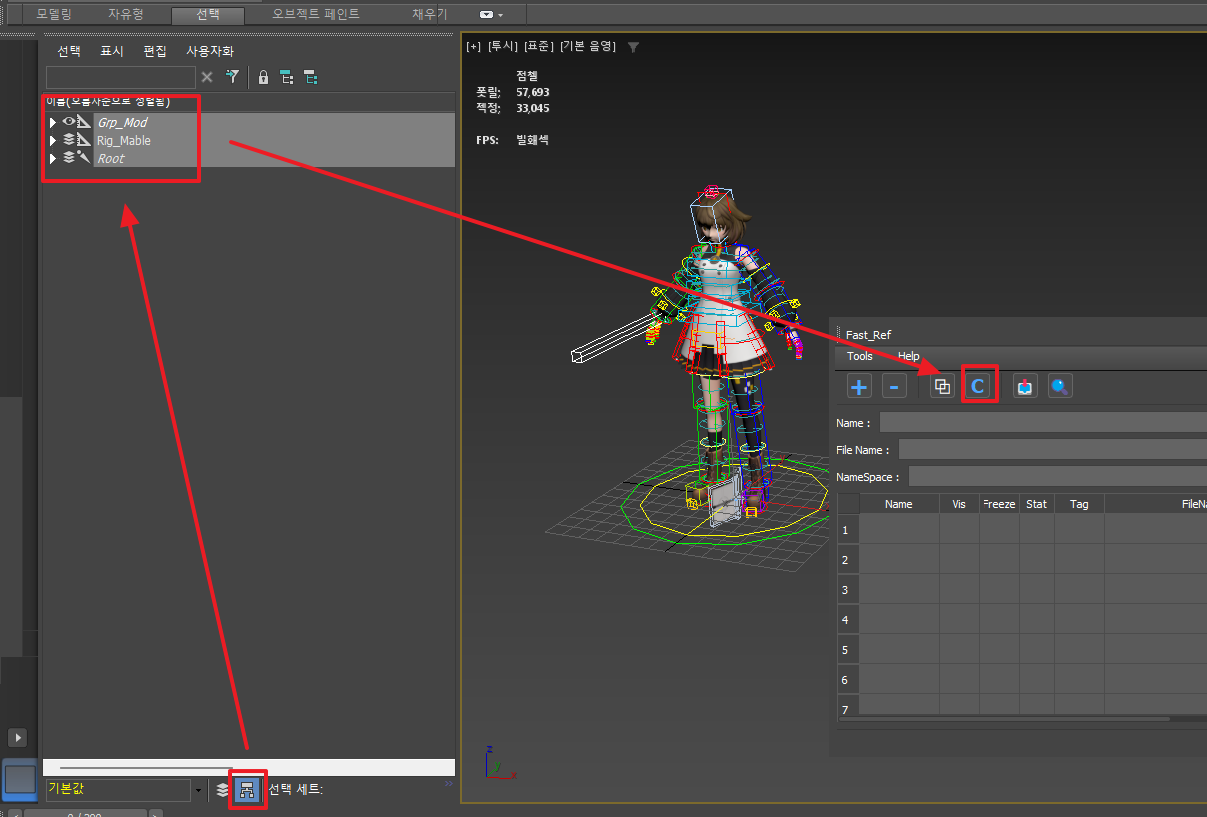This screenshot has height=817, width=1207.
Task: Click the layers stack icon beside 기본값 dropdown
Action: (222, 790)
